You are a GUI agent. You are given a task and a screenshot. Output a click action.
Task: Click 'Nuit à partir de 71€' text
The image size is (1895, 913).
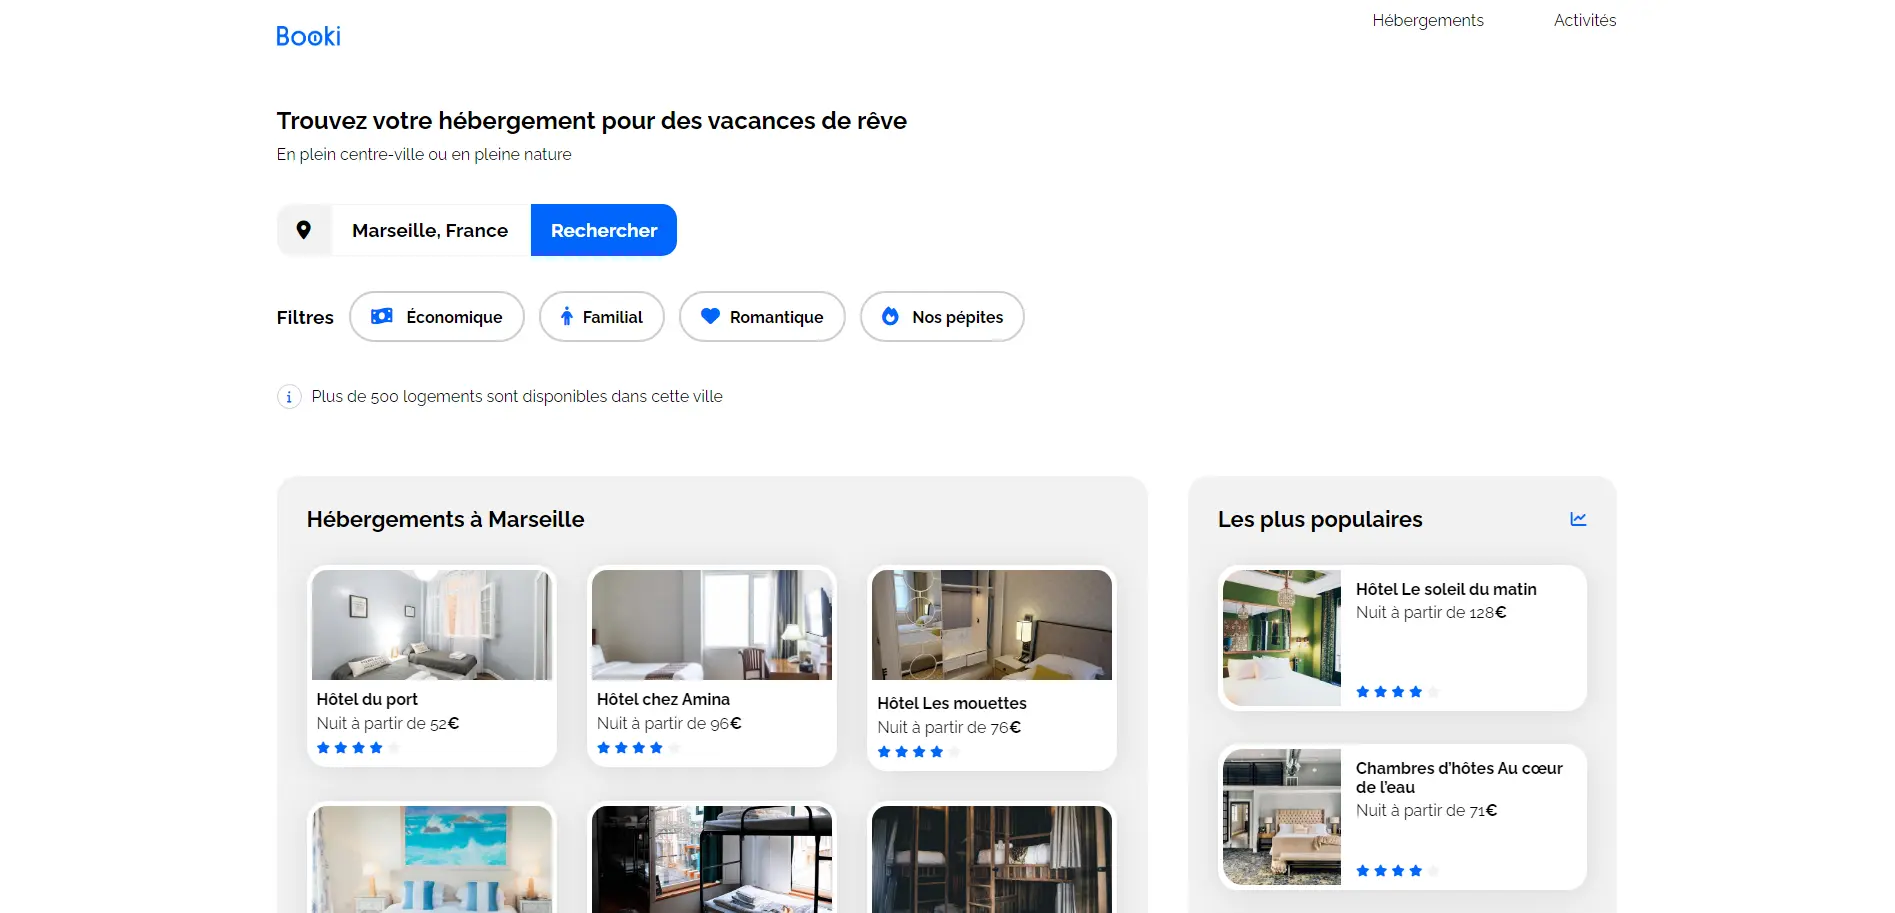[x=1426, y=810]
